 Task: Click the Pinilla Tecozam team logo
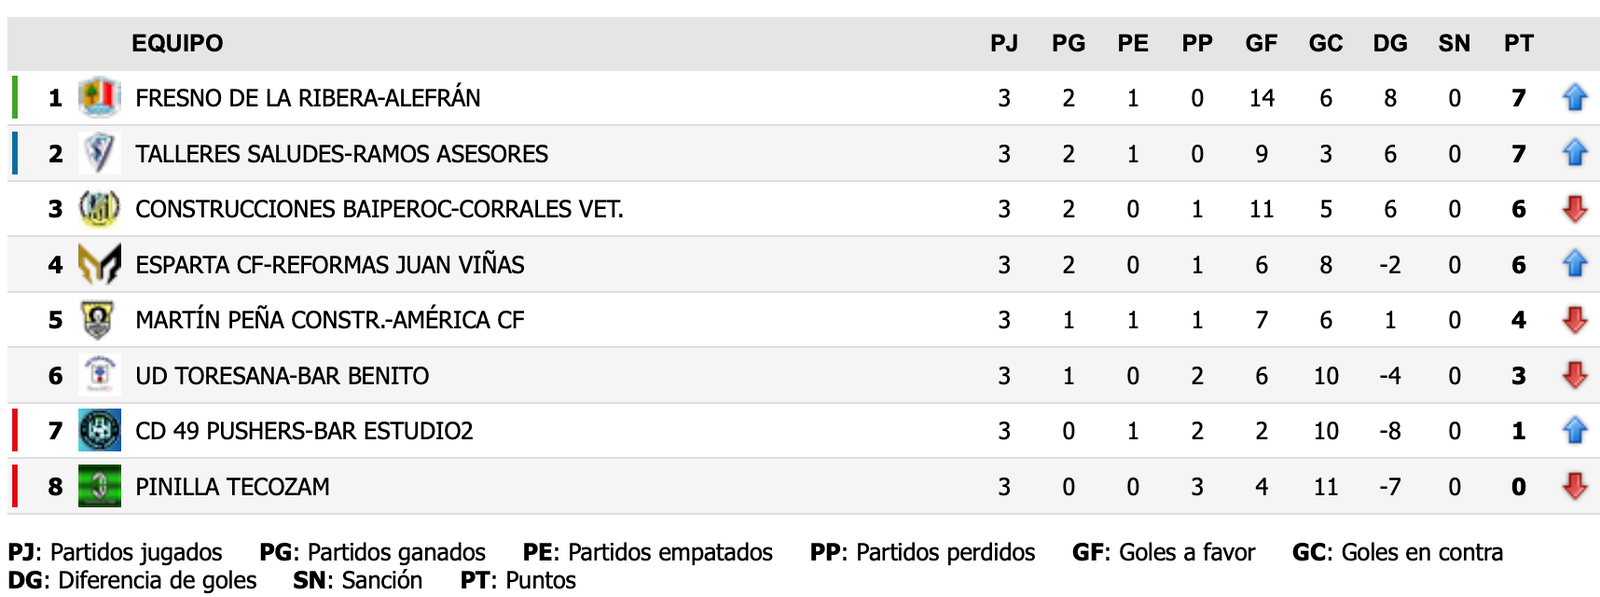point(99,487)
